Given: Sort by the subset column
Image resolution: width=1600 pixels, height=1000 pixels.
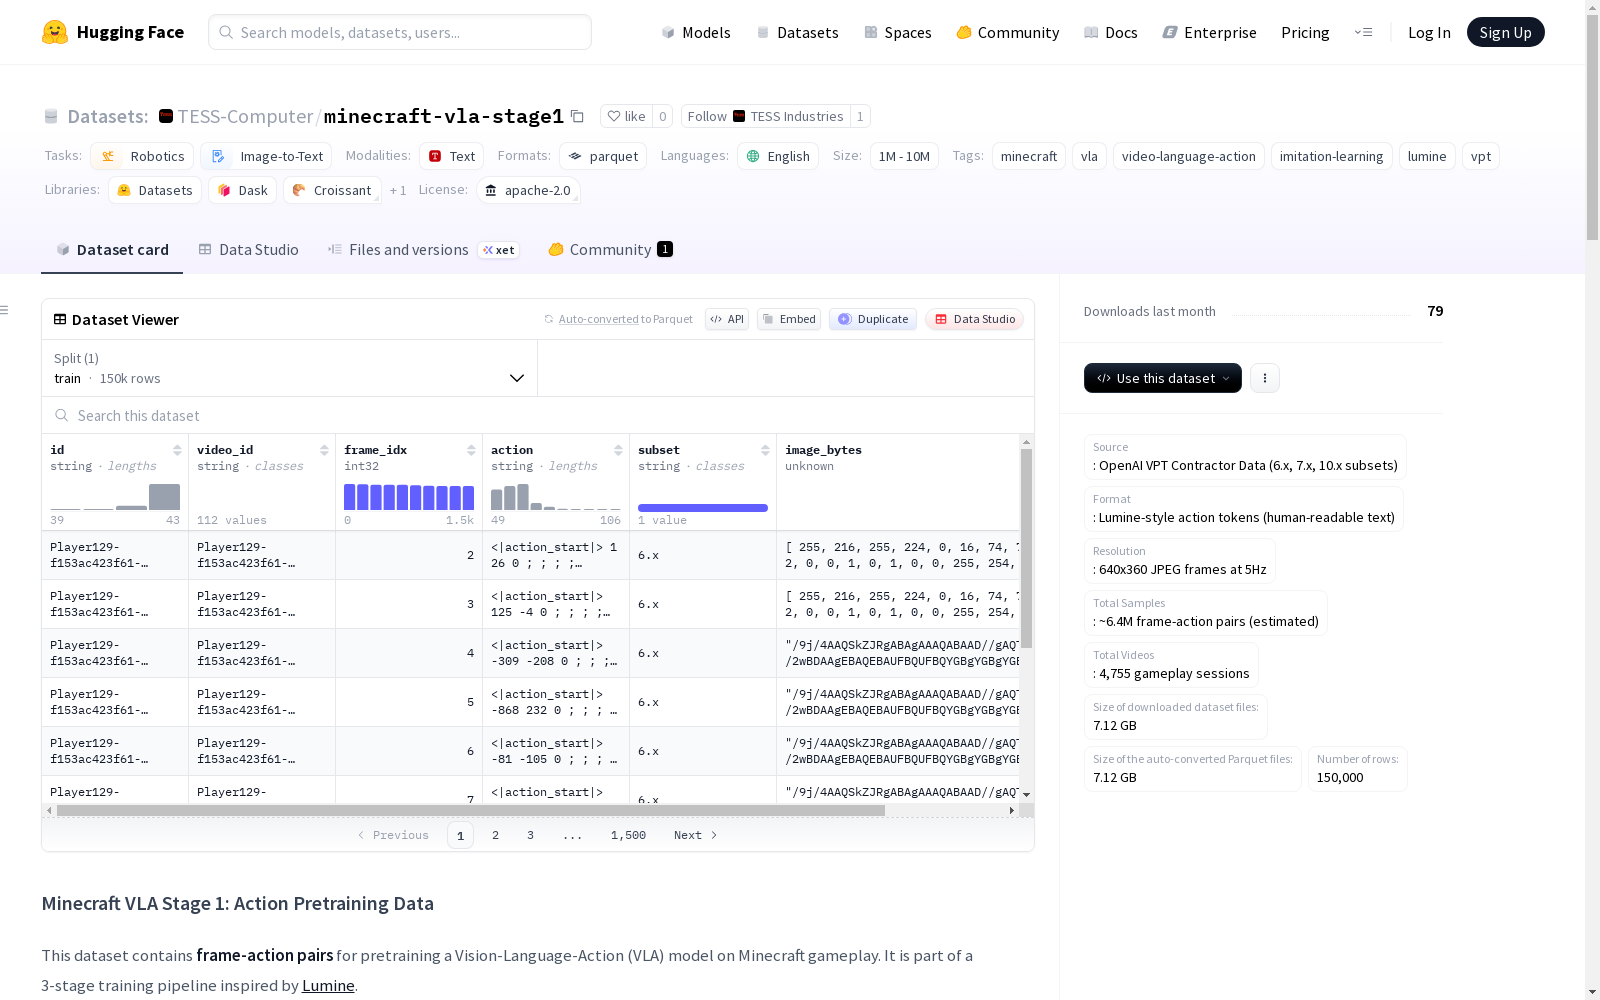Looking at the screenshot, I should coord(765,450).
